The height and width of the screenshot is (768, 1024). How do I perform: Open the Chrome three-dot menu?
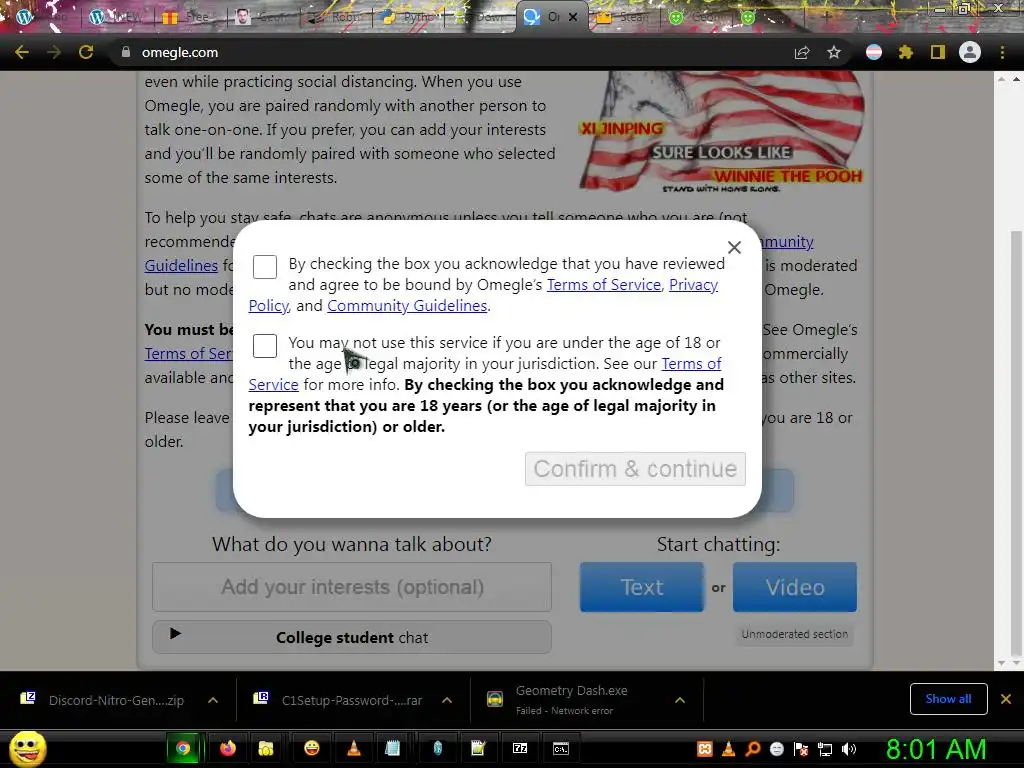[1002, 52]
